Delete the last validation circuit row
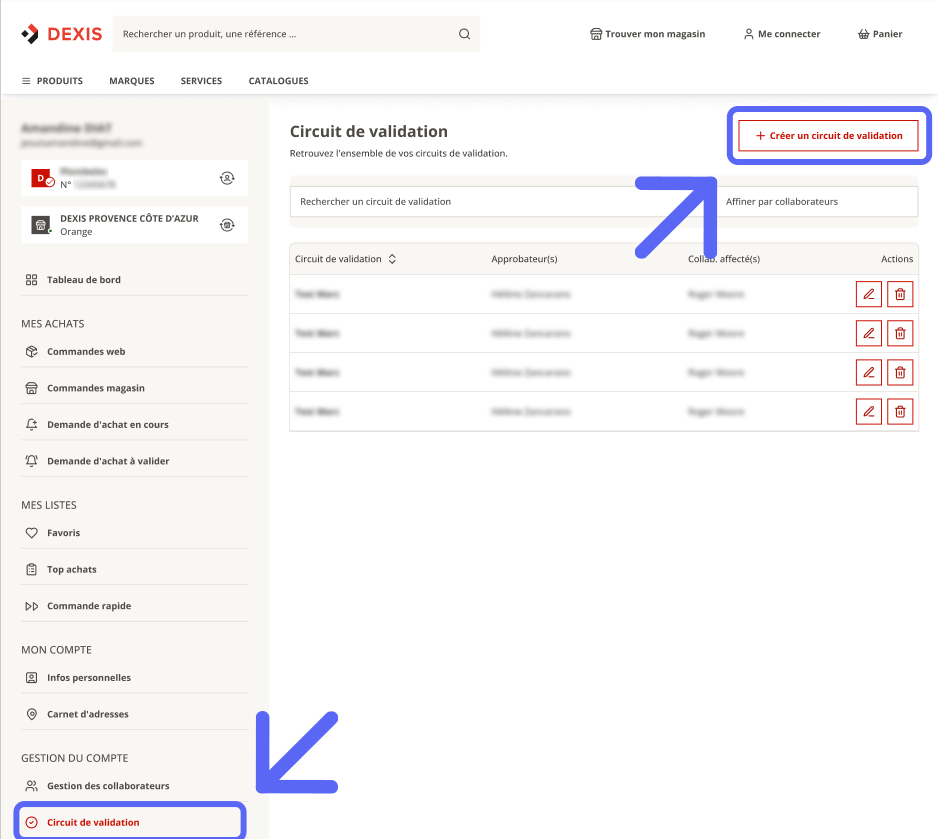Image resolution: width=938 pixels, height=839 pixels. click(x=900, y=411)
